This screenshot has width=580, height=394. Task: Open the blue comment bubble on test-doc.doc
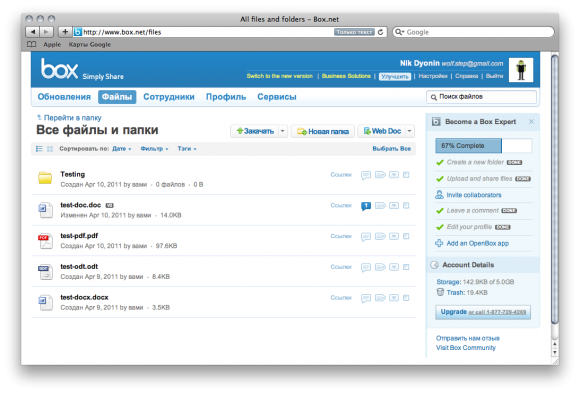tap(365, 206)
